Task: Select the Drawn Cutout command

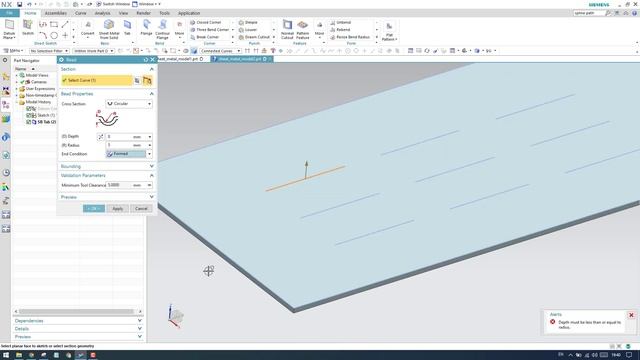Action: pos(254,37)
